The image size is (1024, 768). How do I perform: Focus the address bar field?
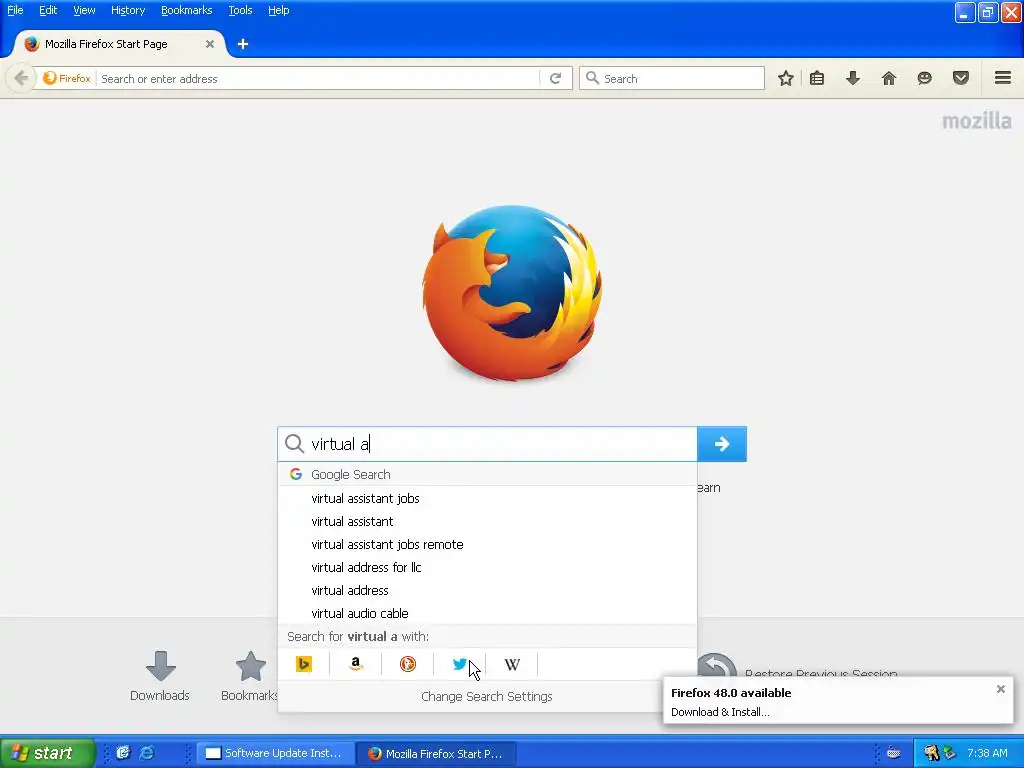[x=319, y=78]
